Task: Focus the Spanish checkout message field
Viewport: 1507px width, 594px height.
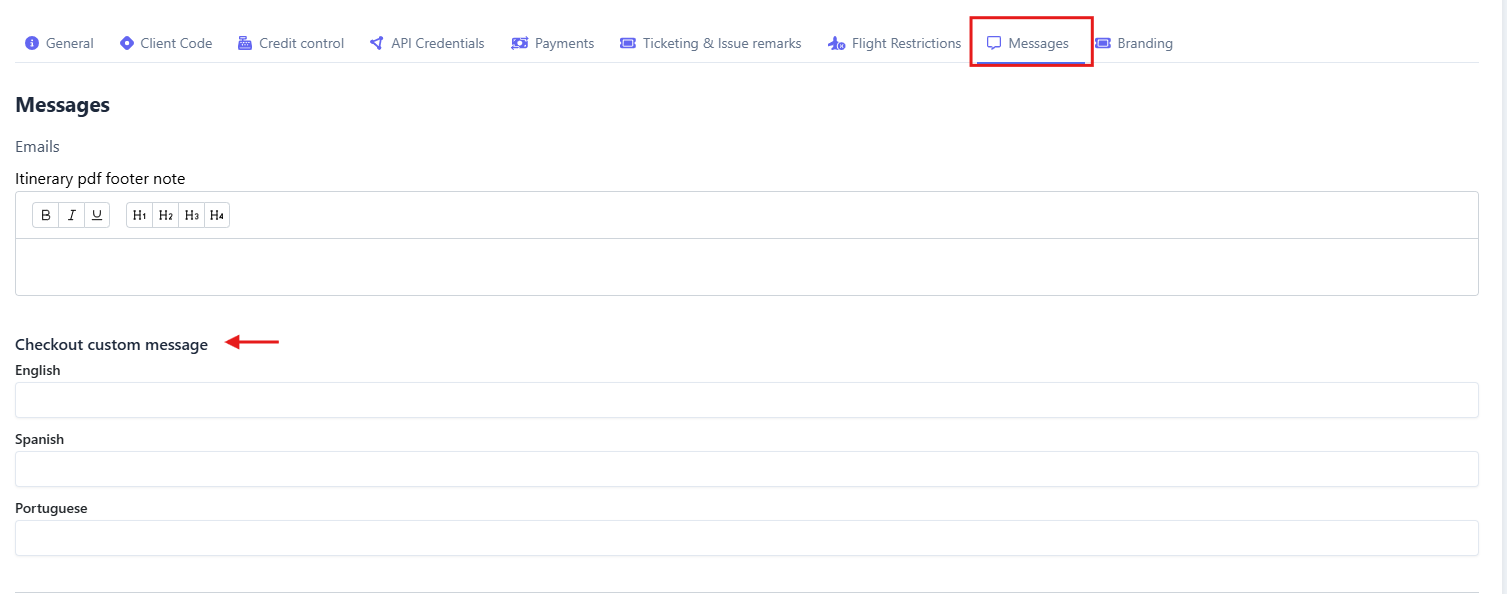Action: (746, 469)
